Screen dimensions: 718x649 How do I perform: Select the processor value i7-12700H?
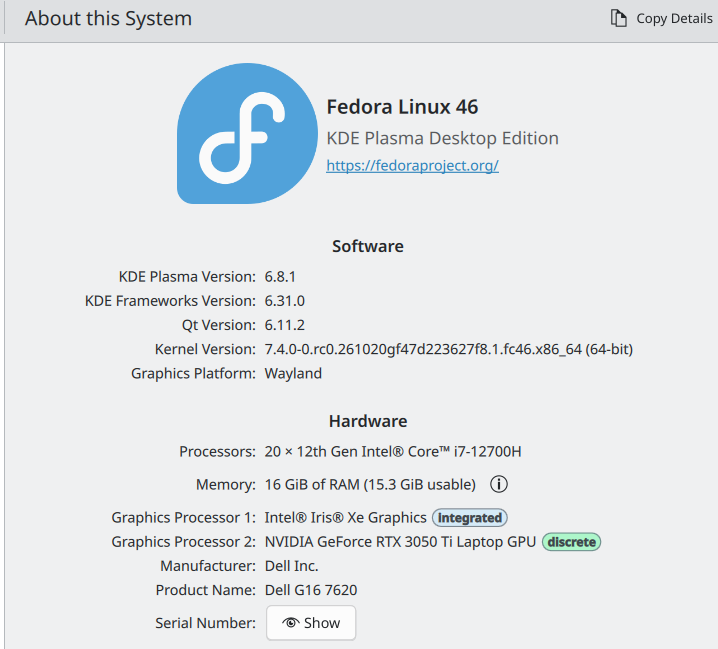coord(393,452)
